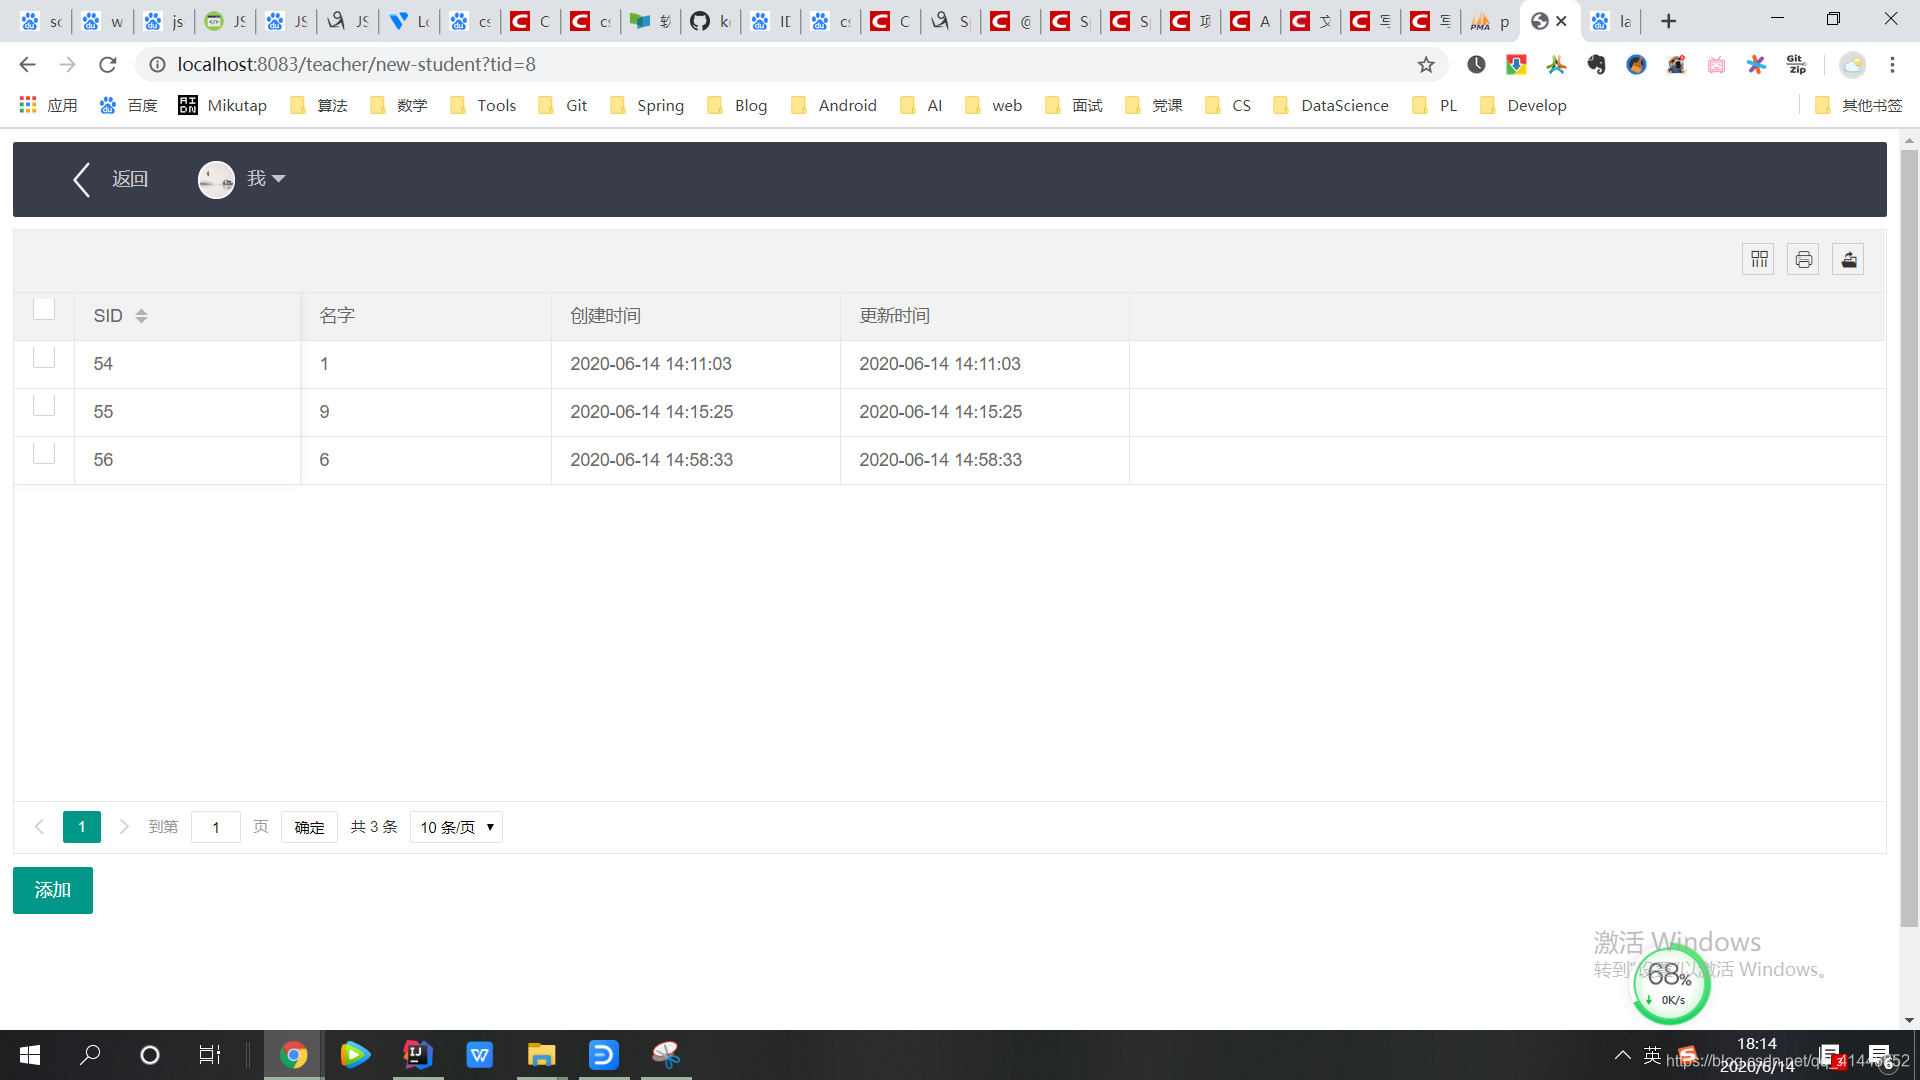
Task: Click the green 添加 button
Action: point(53,890)
